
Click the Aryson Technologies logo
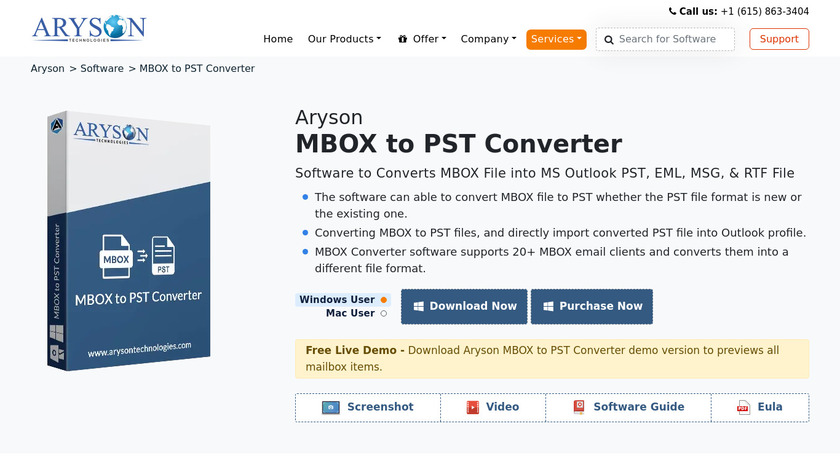pos(88,27)
